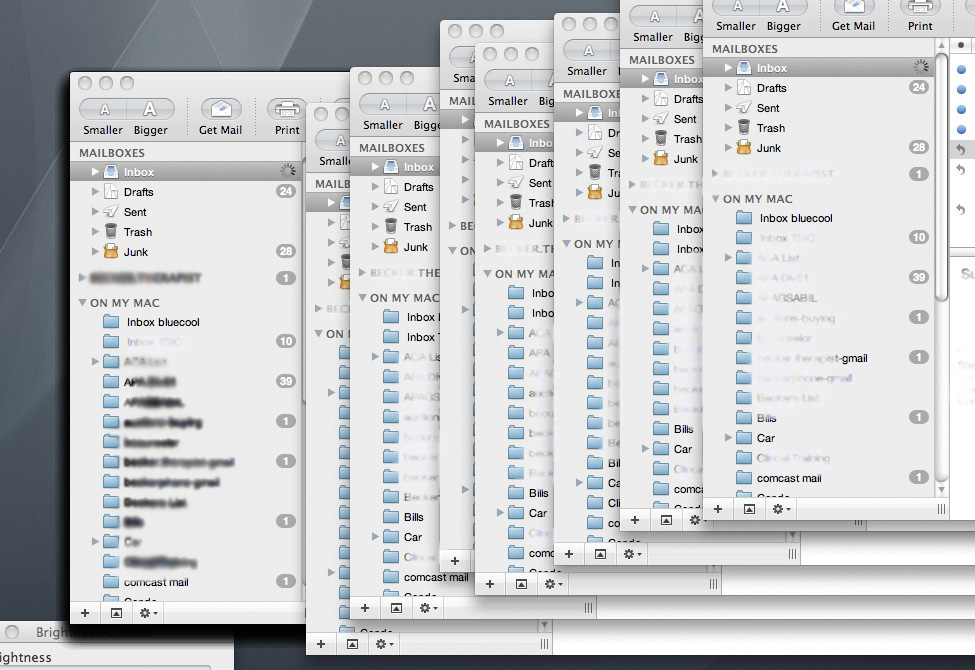Open gear action menu in rightmost window
Screen dimensions: 975x670
click(x=780, y=509)
